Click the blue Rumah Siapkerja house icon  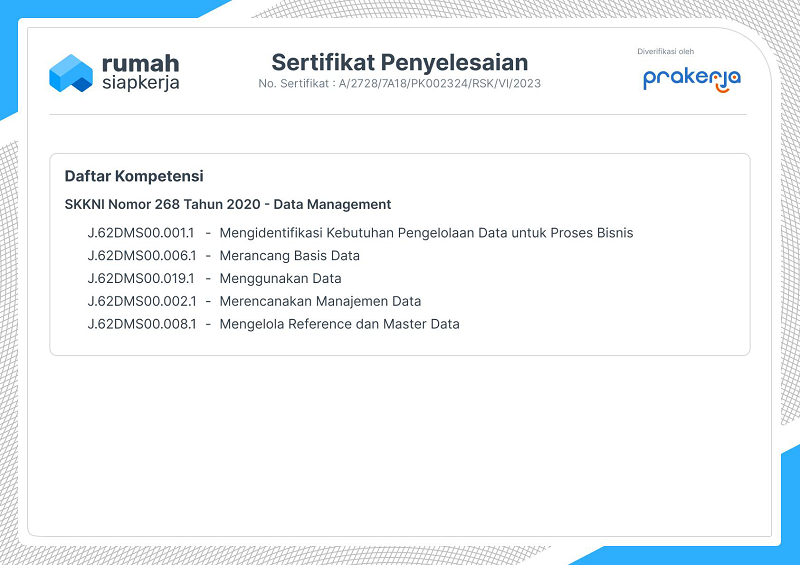coord(70,73)
